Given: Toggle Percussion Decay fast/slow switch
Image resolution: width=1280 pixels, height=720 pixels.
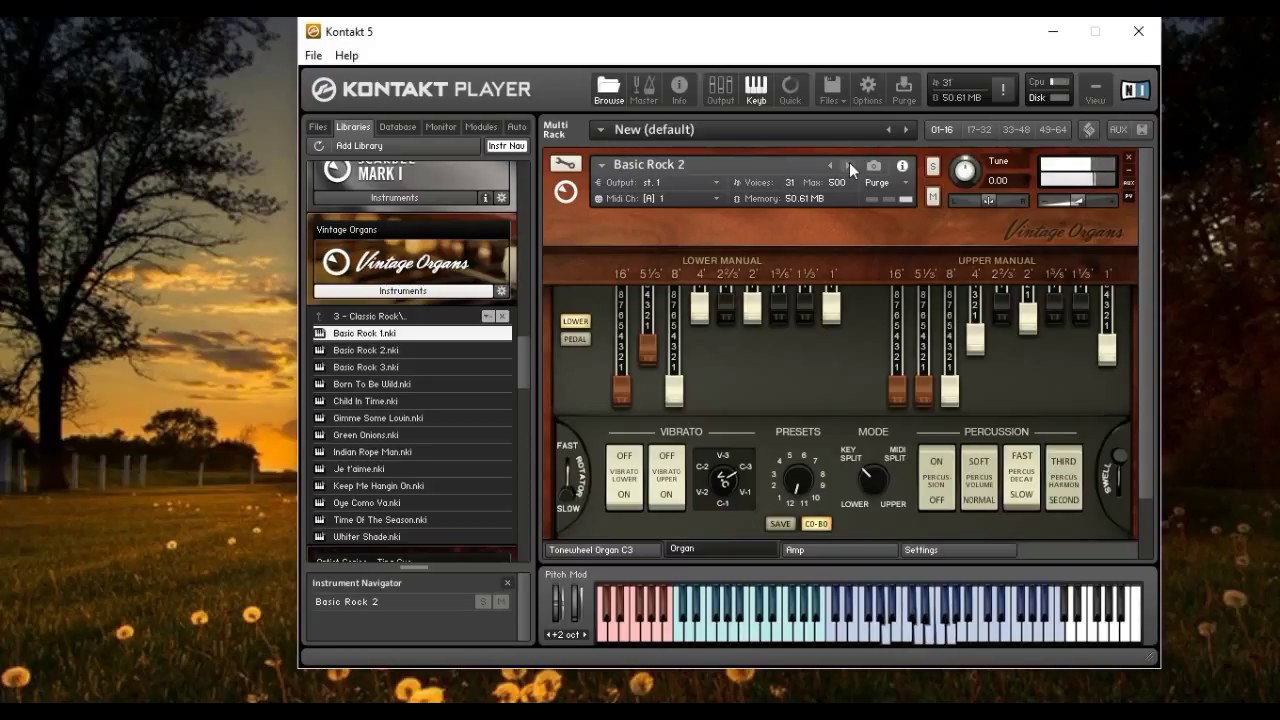Looking at the screenshot, I should pyautogui.click(x=1022, y=479).
